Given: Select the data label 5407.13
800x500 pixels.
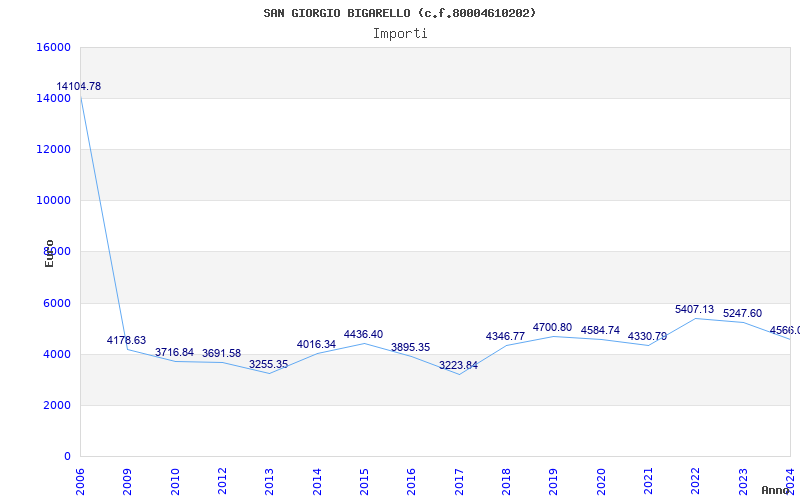Looking at the screenshot, I should (694, 309).
